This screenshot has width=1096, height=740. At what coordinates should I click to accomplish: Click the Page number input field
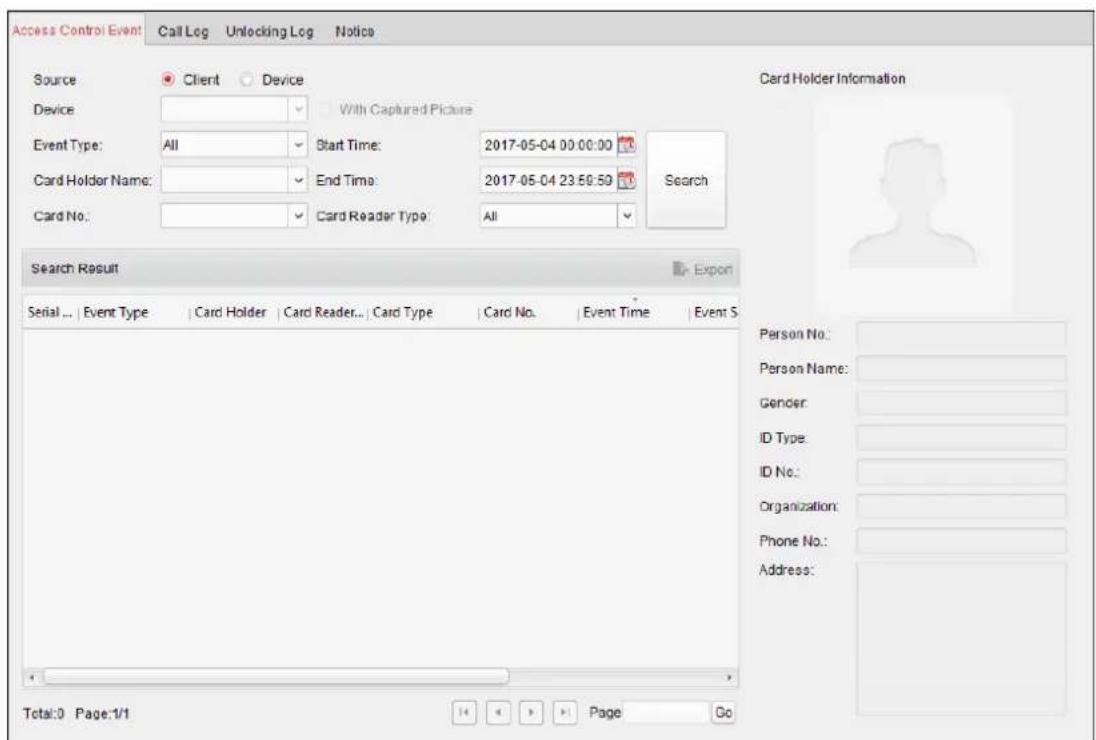[x=666, y=712]
